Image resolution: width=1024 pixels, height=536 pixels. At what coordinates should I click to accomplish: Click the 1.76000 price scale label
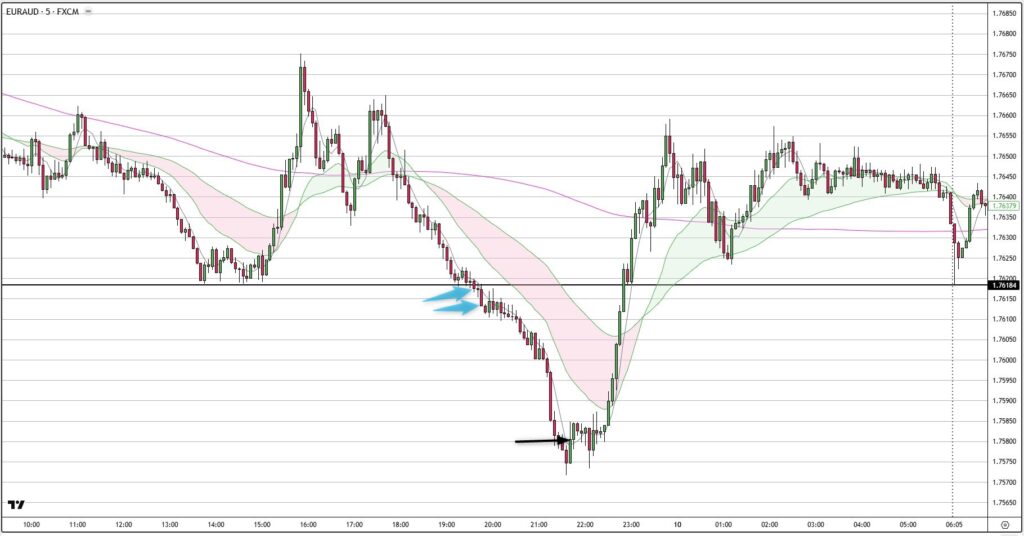(1003, 360)
